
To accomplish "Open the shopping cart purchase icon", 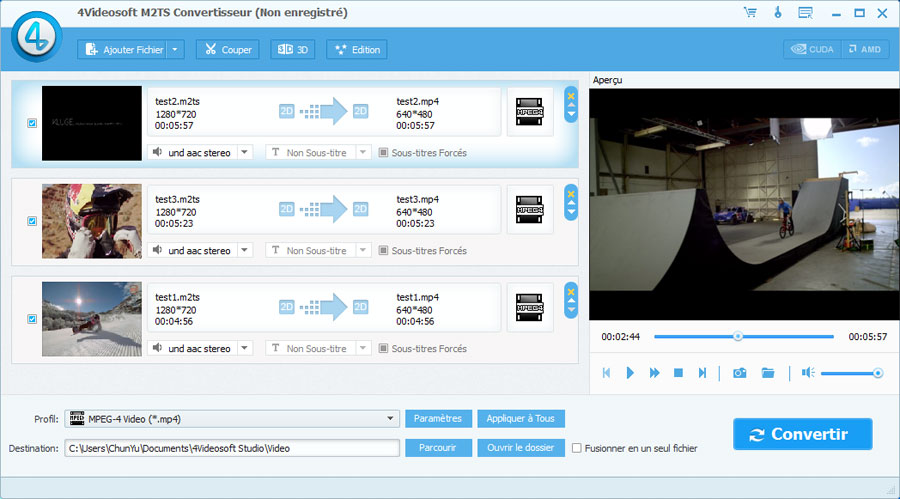I will 750,13.
